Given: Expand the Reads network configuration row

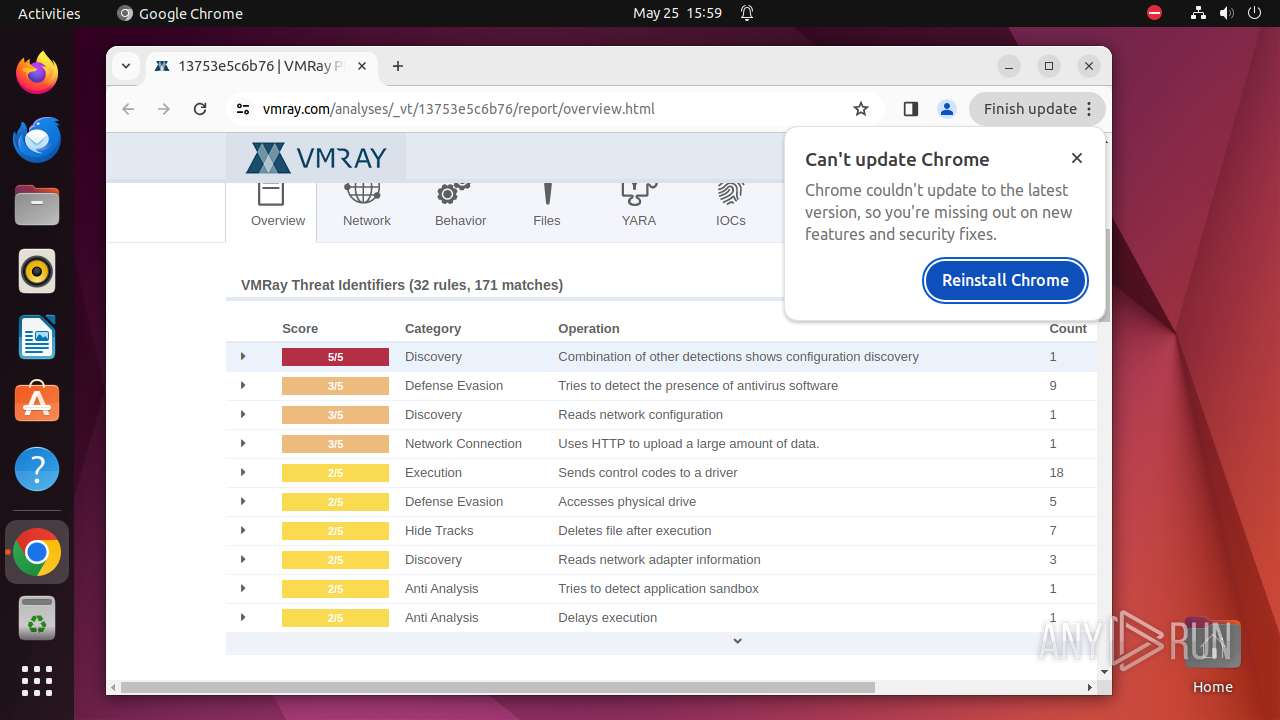Looking at the screenshot, I should 243,414.
